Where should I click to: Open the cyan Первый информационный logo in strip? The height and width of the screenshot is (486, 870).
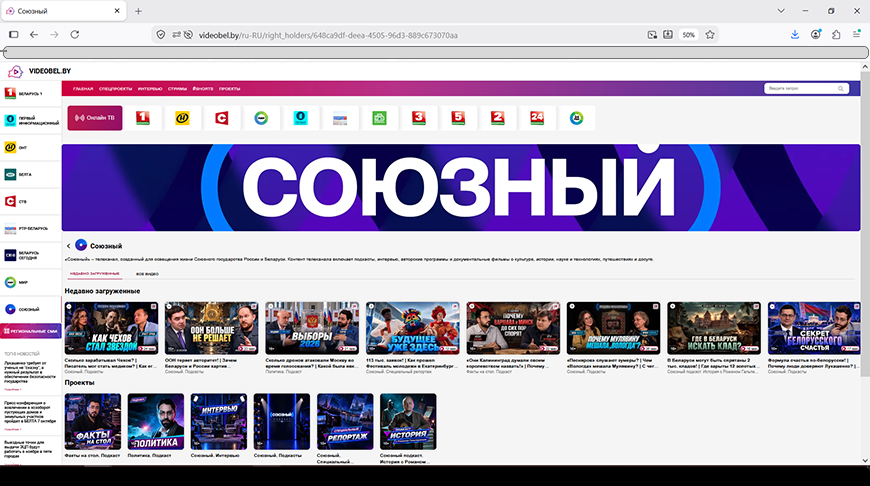point(300,118)
